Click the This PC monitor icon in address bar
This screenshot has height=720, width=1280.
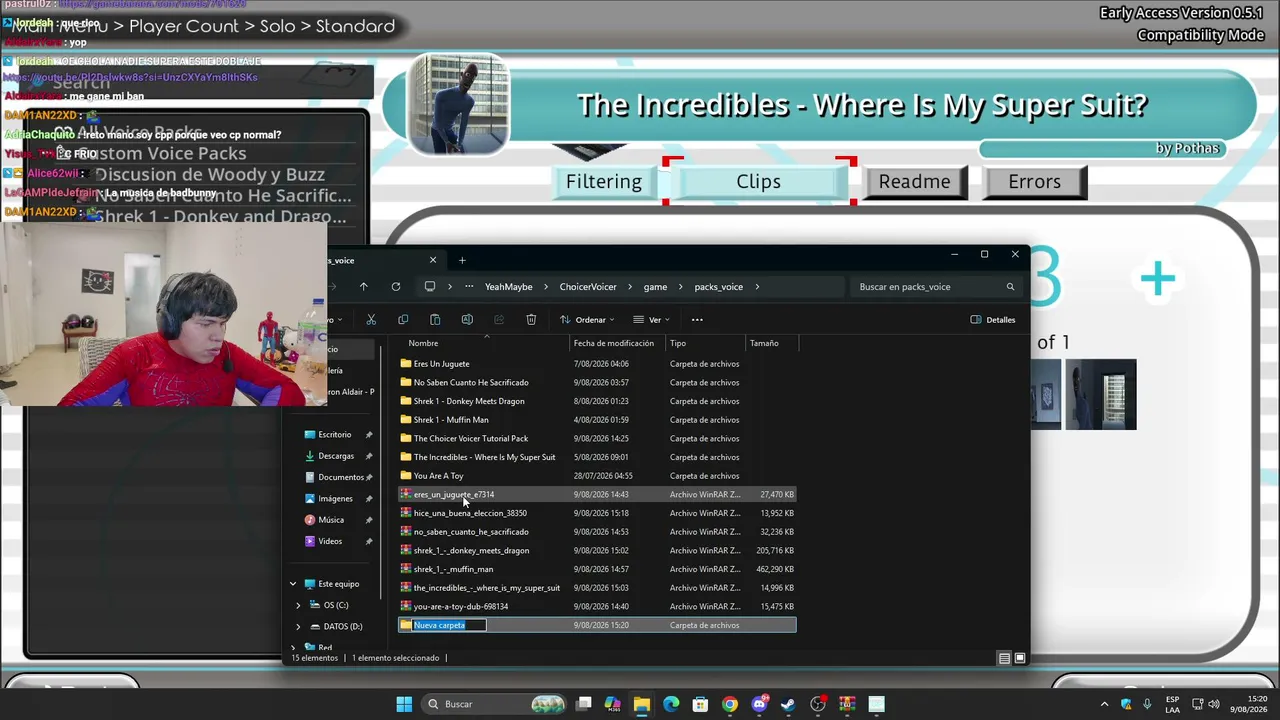pyautogui.click(x=430, y=287)
